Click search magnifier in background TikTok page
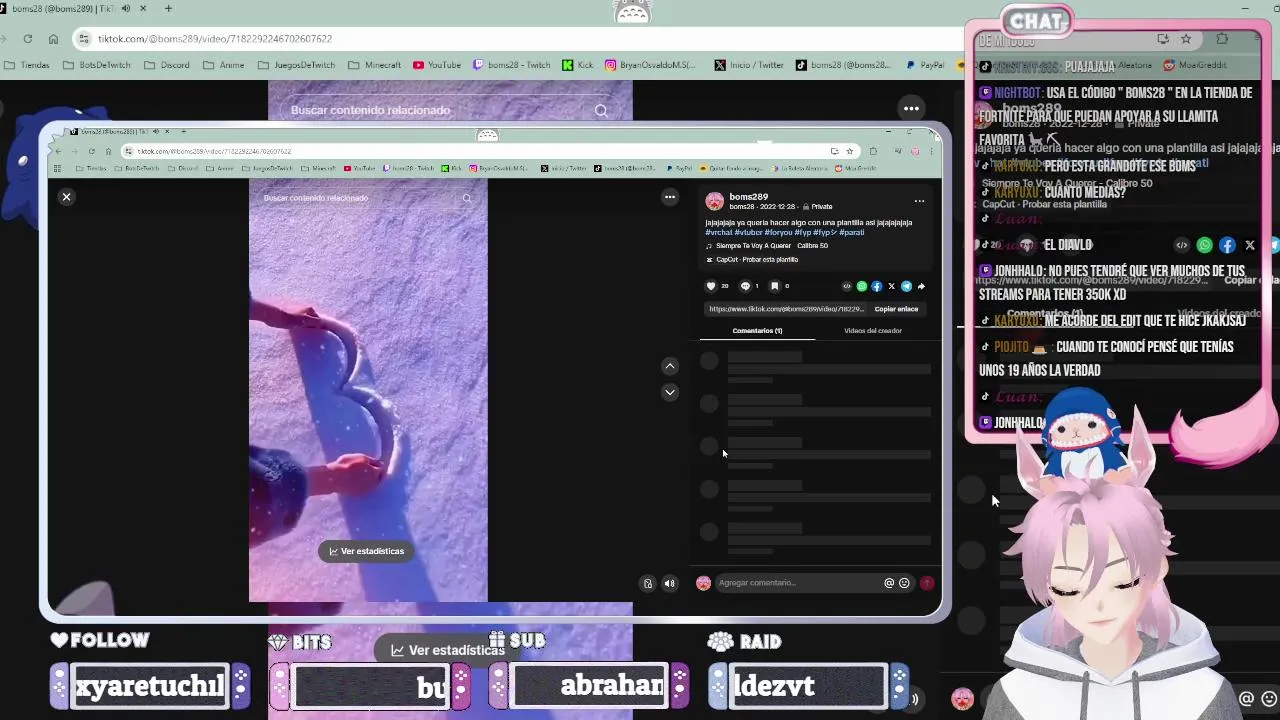 point(601,110)
